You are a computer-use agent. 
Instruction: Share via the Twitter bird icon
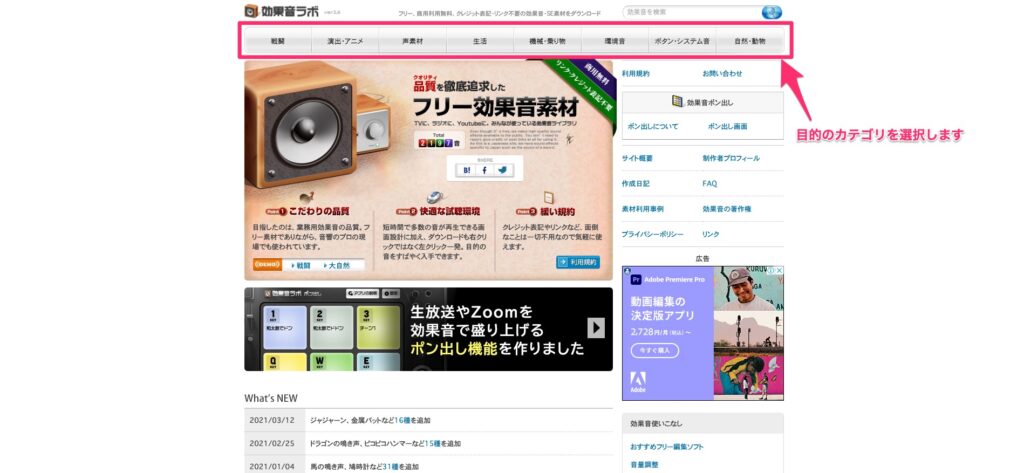point(503,170)
